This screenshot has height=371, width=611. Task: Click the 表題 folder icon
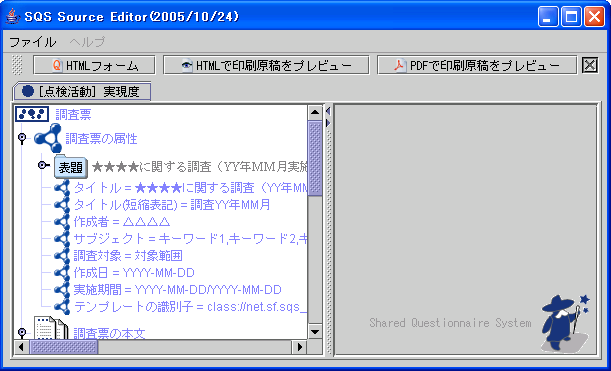pyautogui.click(x=71, y=167)
